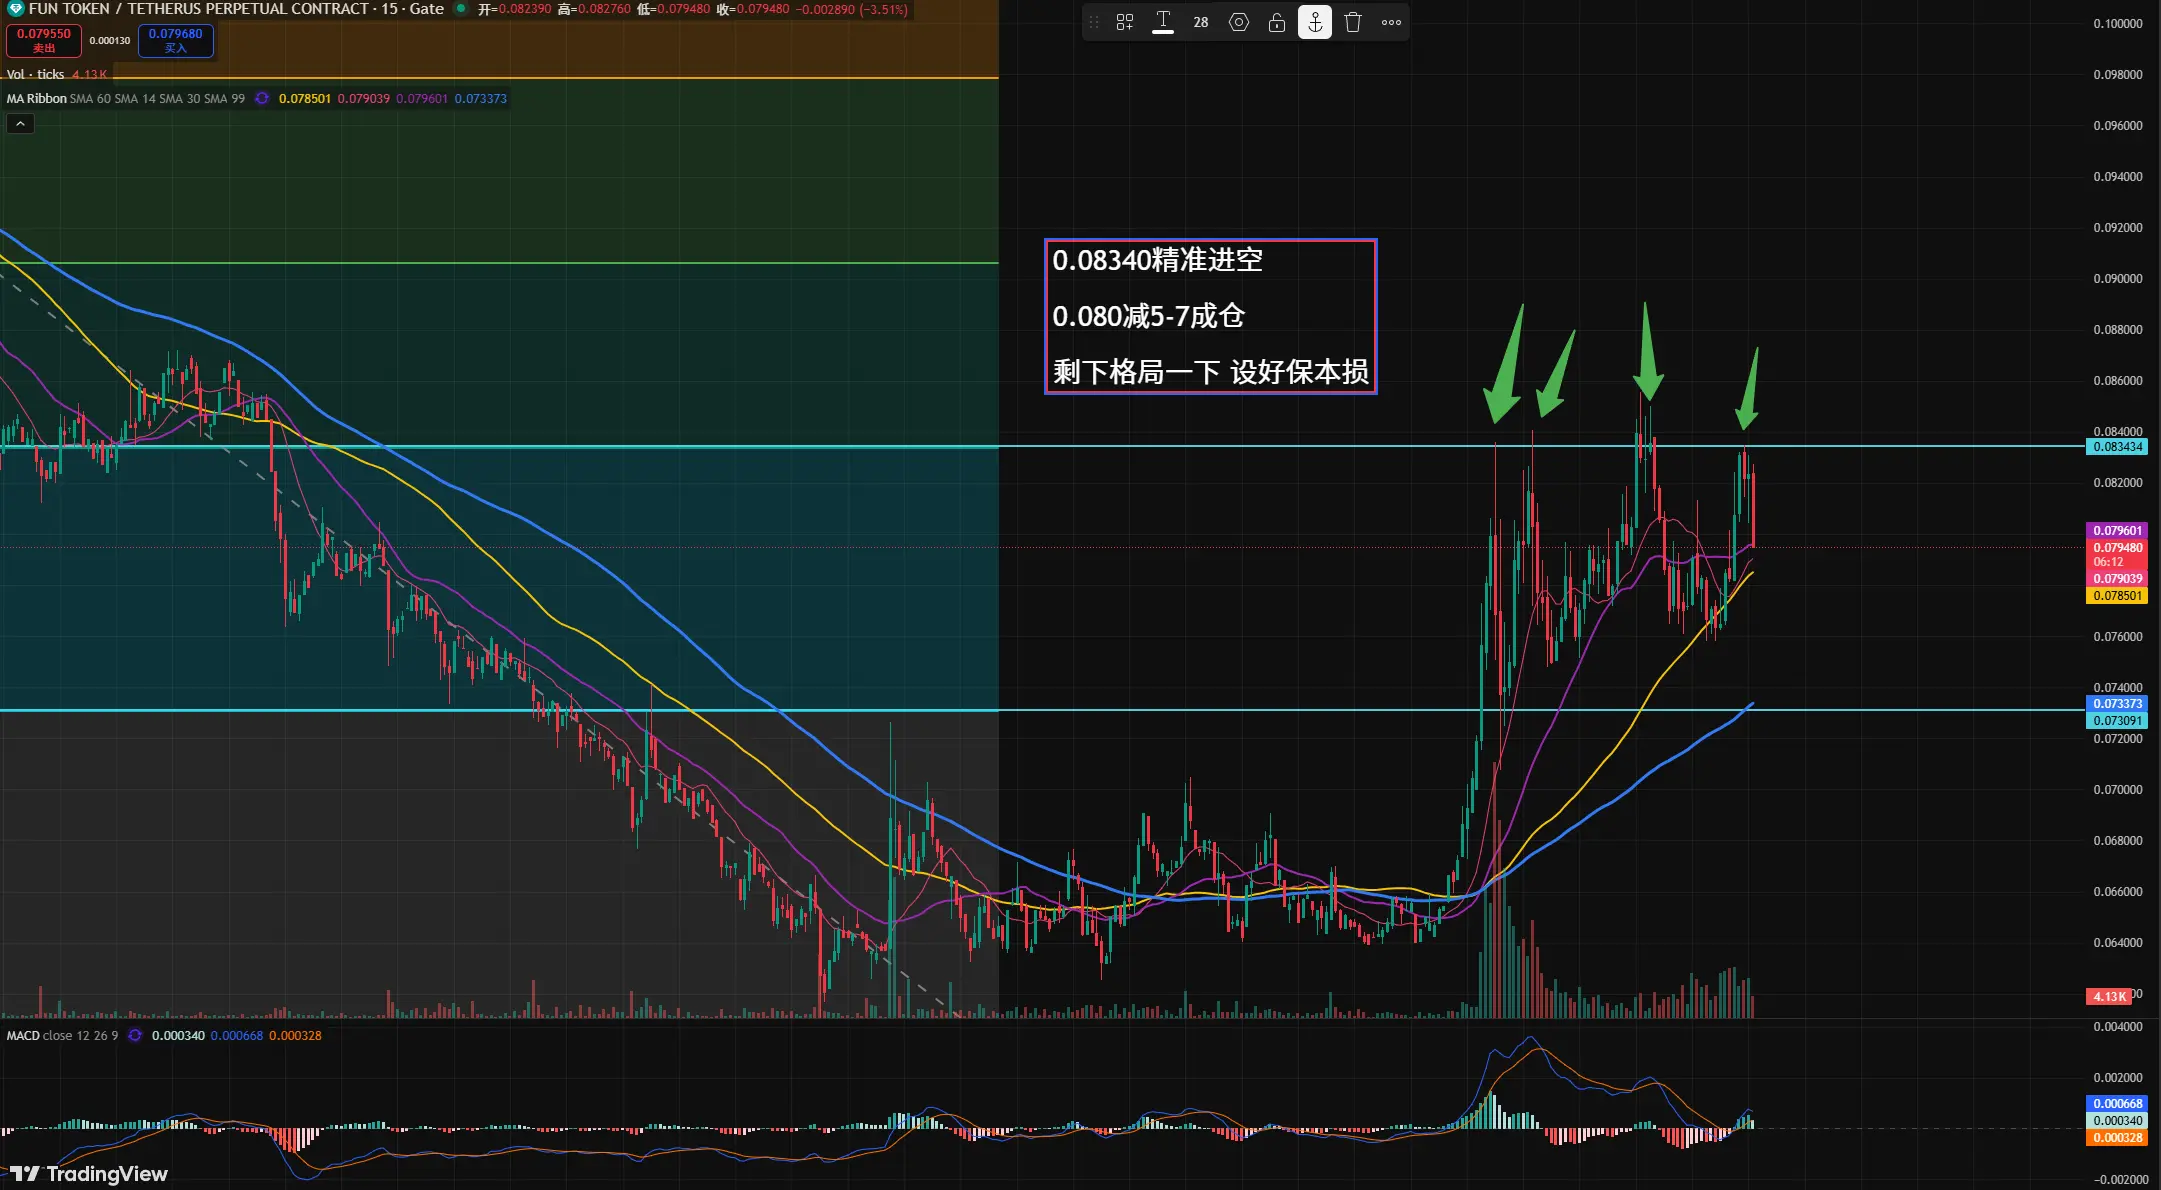This screenshot has height=1190, width=2161.
Task: Click the green market status dot
Action: 460,9
